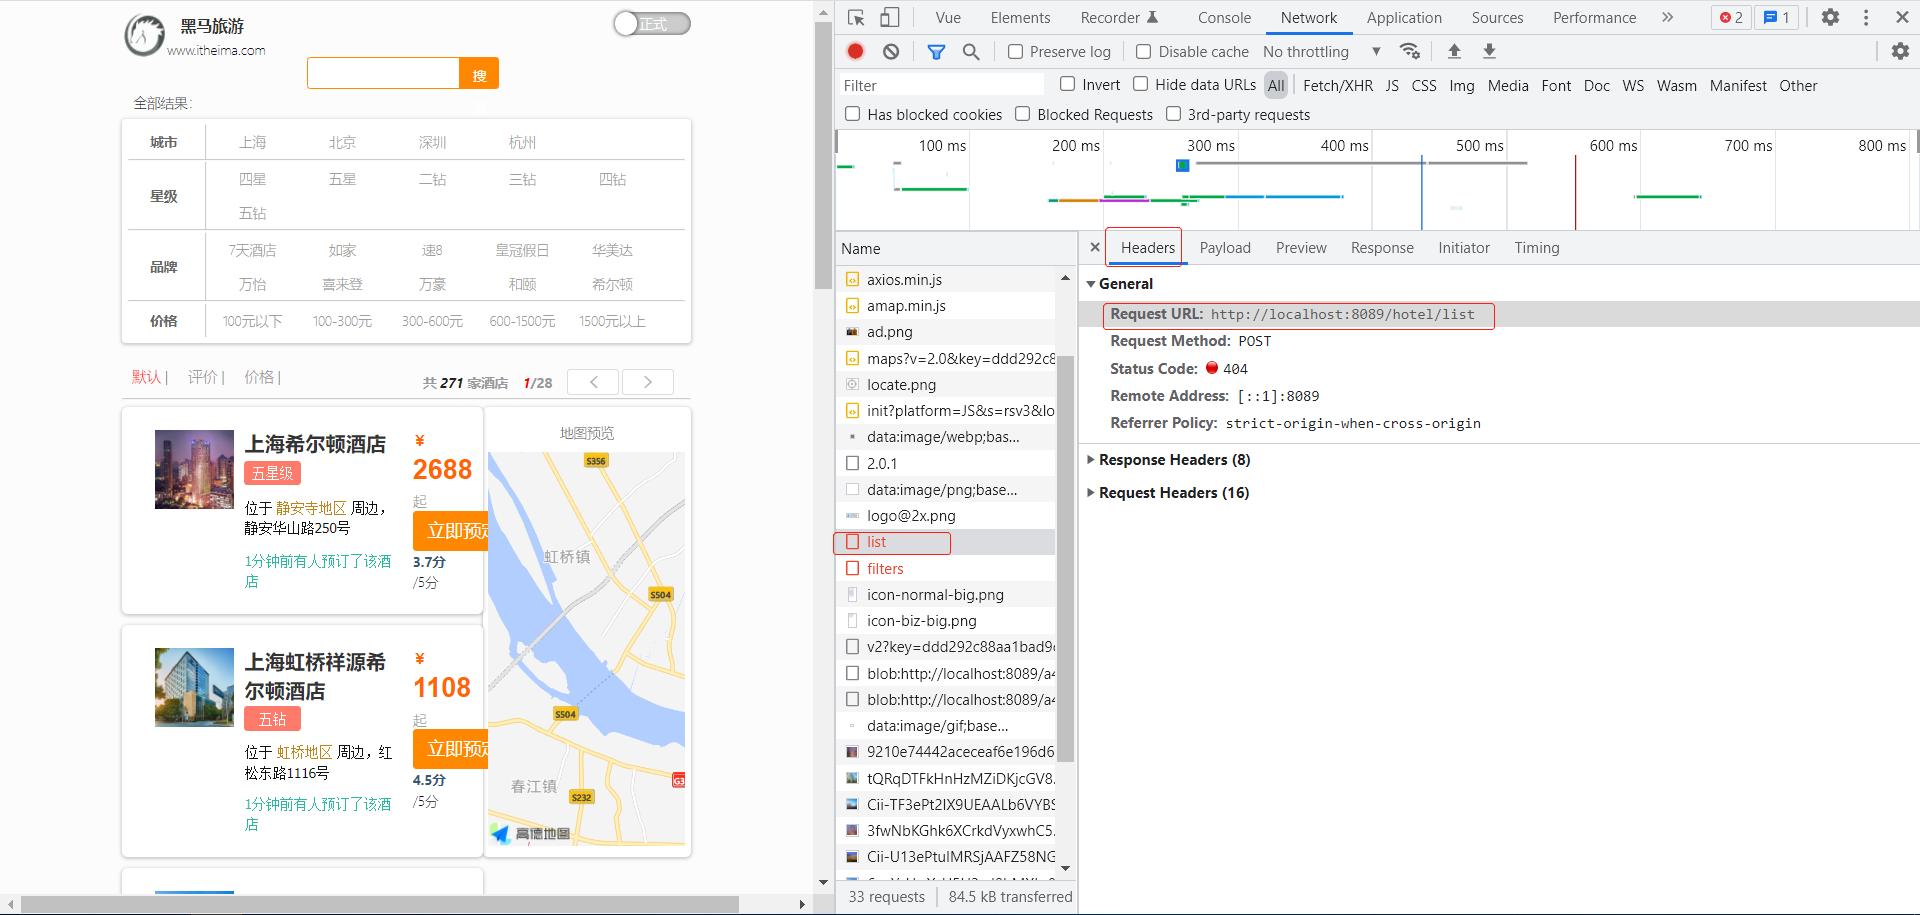Open the Response tab

pos(1382,248)
